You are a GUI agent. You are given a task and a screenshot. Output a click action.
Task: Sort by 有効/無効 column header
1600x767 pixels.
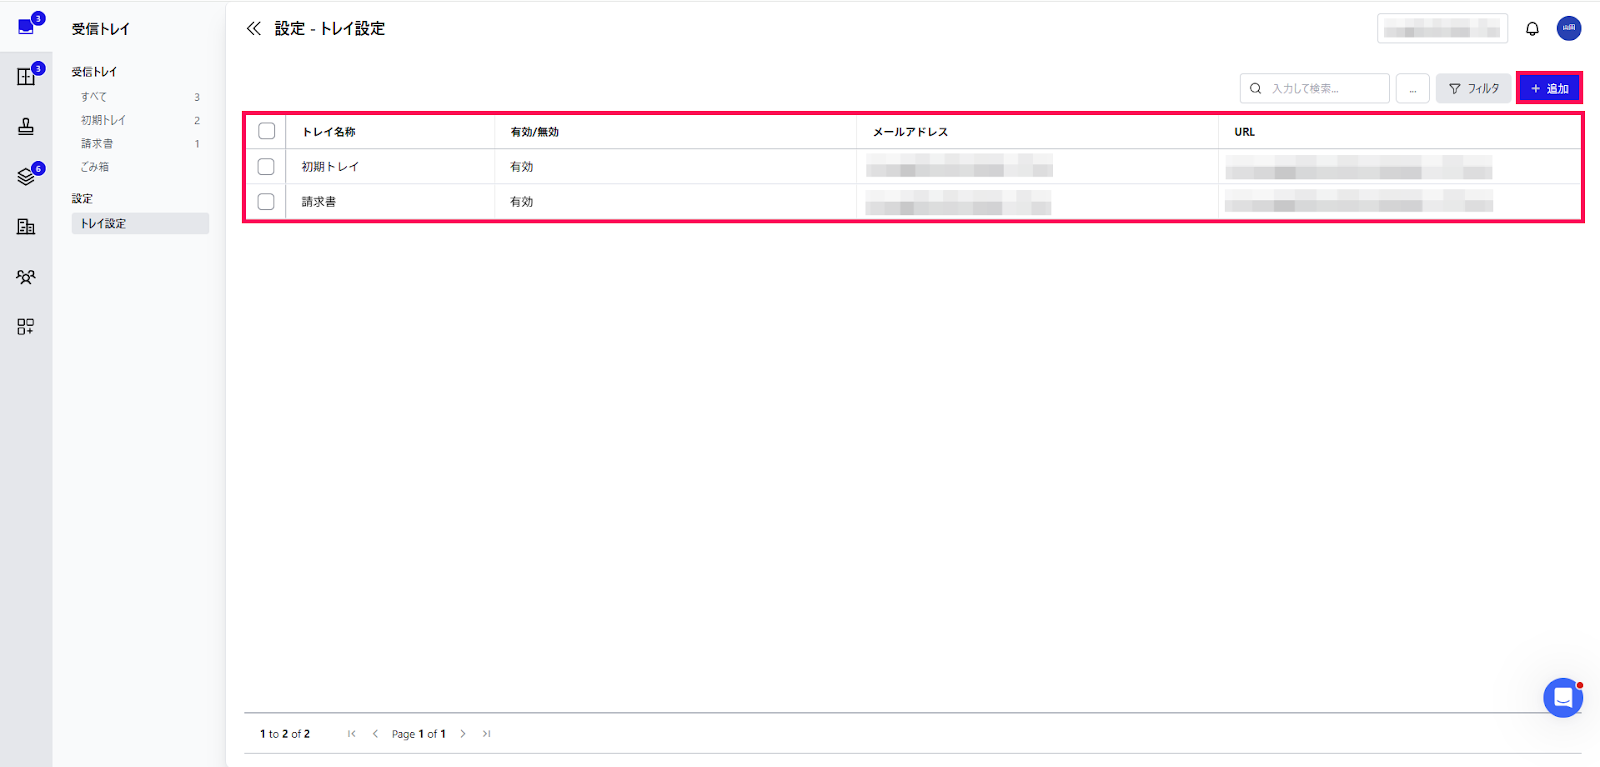coord(535,132)
